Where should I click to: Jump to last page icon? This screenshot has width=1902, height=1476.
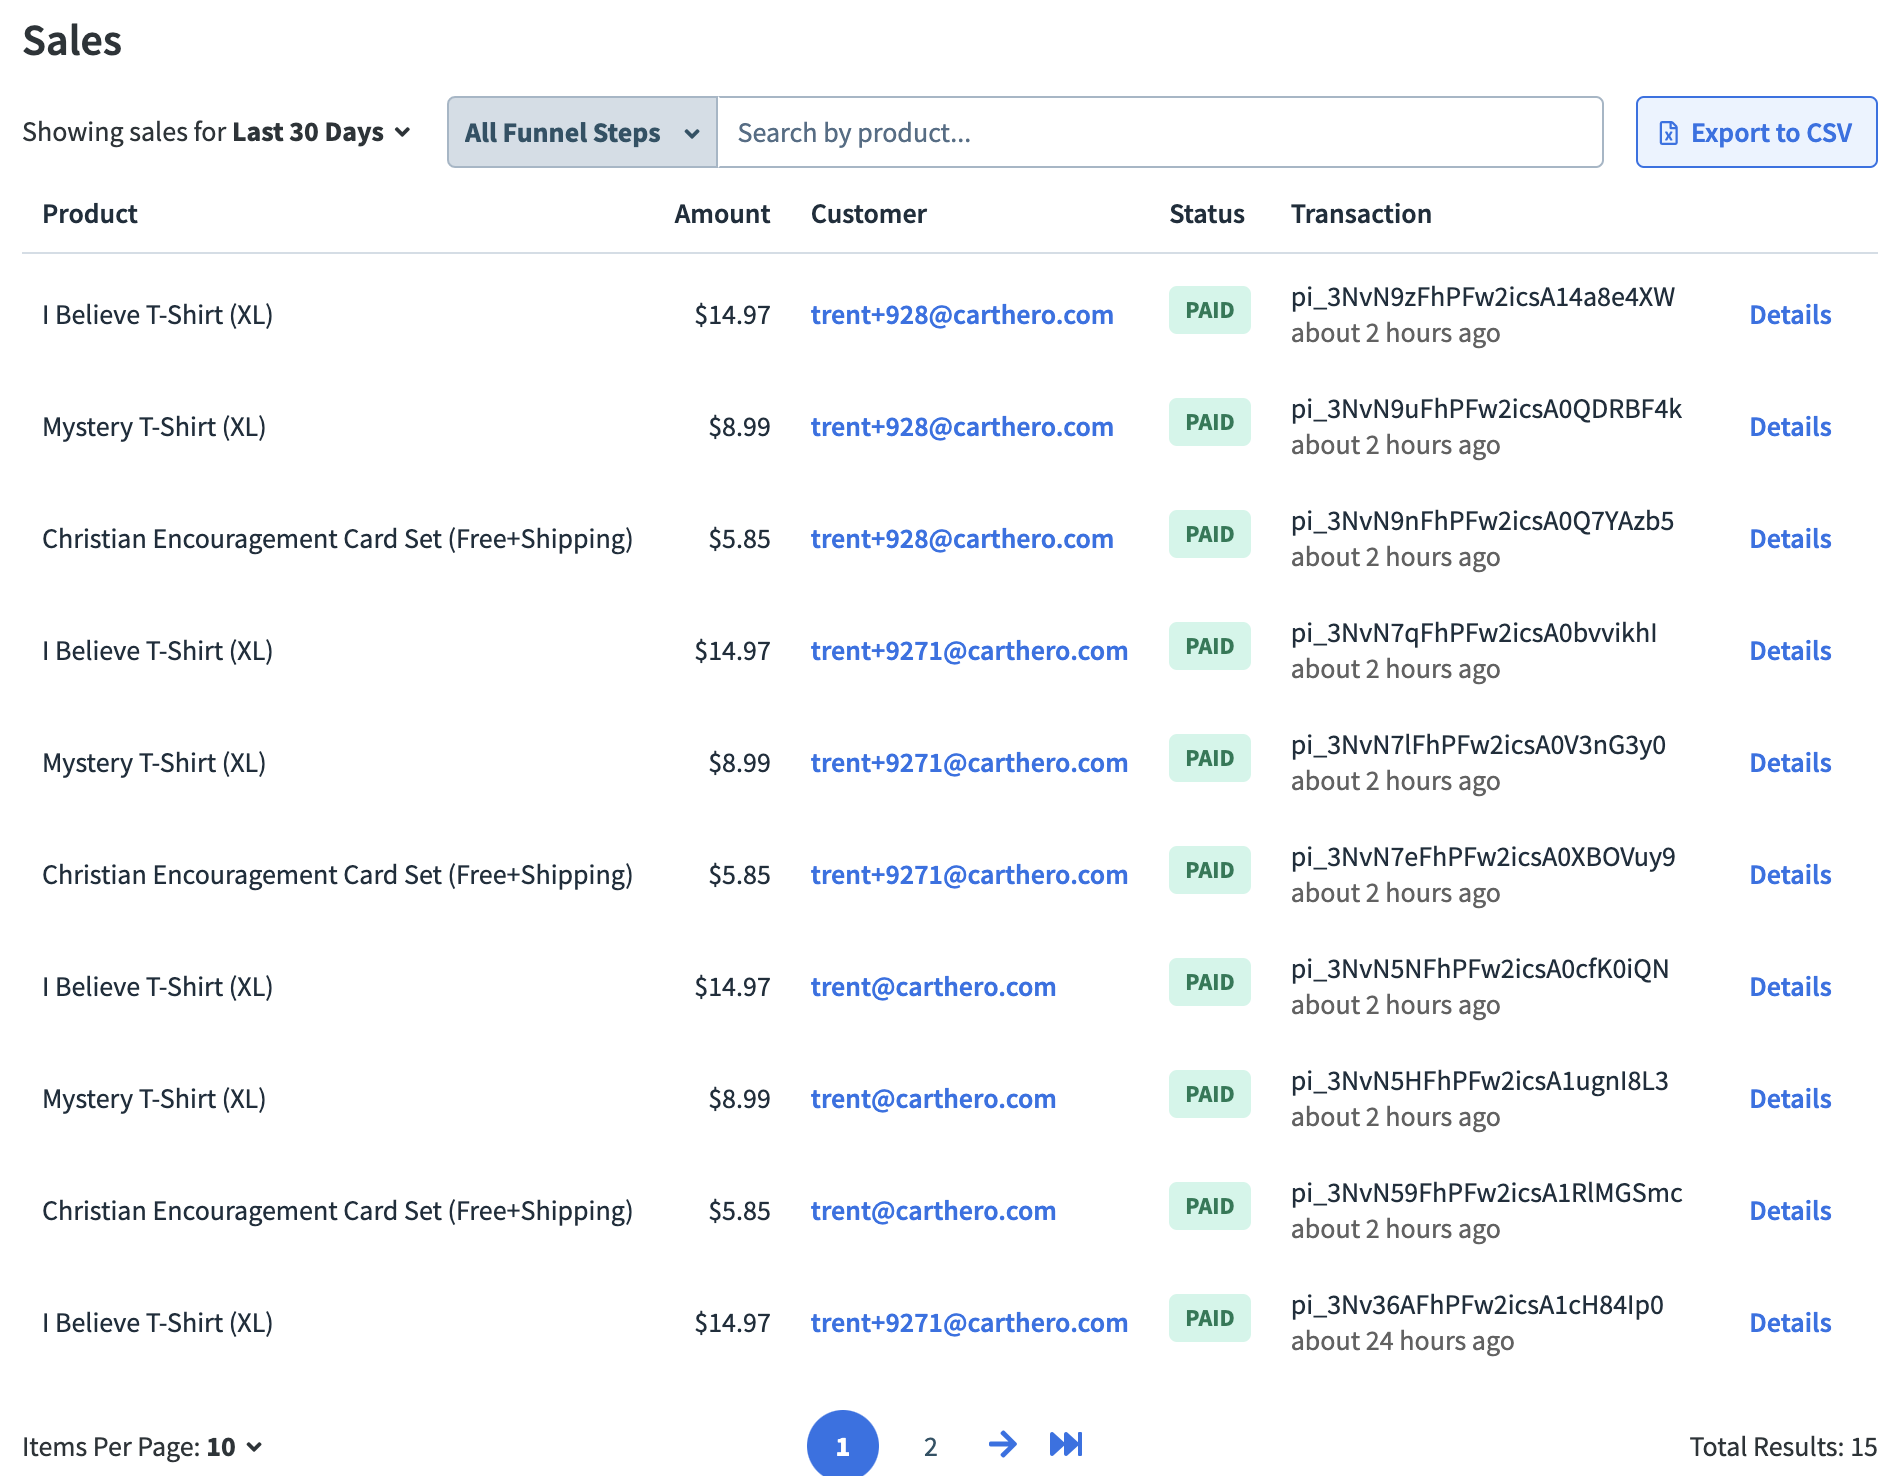coord(1066,1444)
